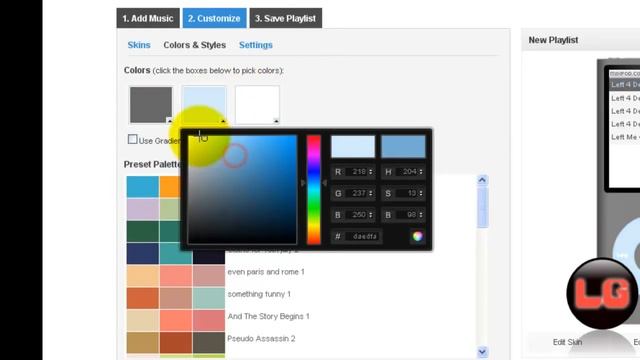Click the new color preview swatch
This screenshot has width=640, height=360.
click(x=353, y=147)
